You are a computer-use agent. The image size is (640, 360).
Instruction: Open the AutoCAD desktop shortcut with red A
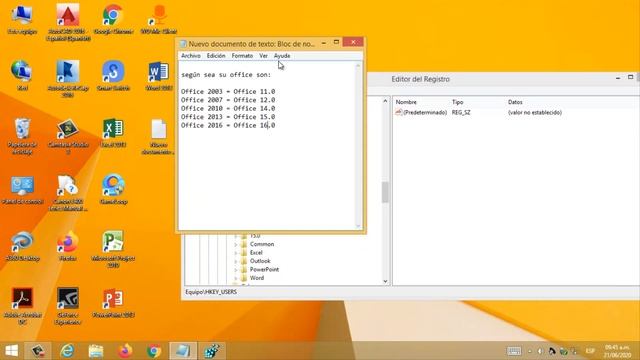coord(68,22)
